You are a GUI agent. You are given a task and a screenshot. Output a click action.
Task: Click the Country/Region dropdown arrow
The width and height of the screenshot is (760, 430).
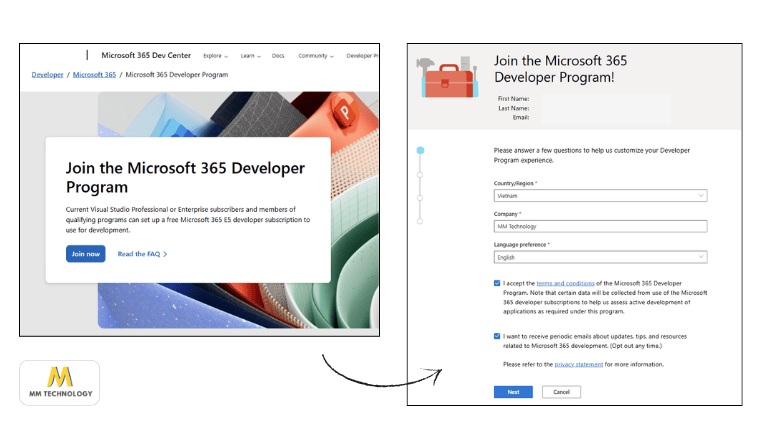(x=701, y=196)
